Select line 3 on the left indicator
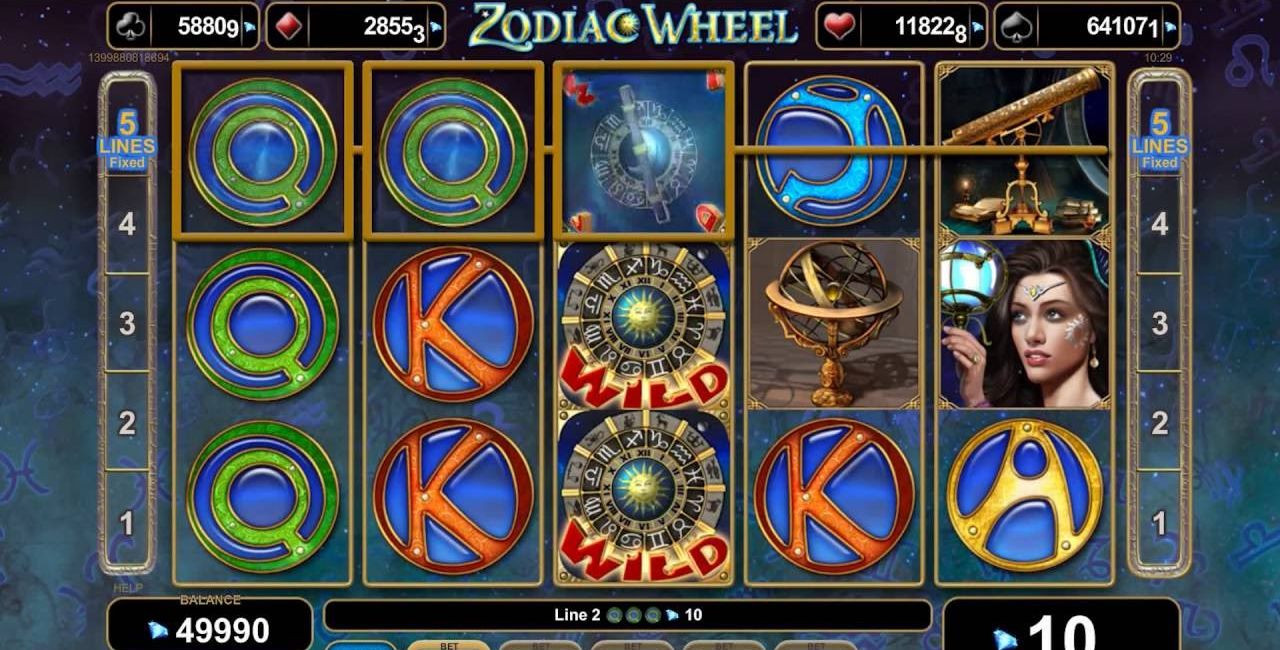 coord(127,323)
